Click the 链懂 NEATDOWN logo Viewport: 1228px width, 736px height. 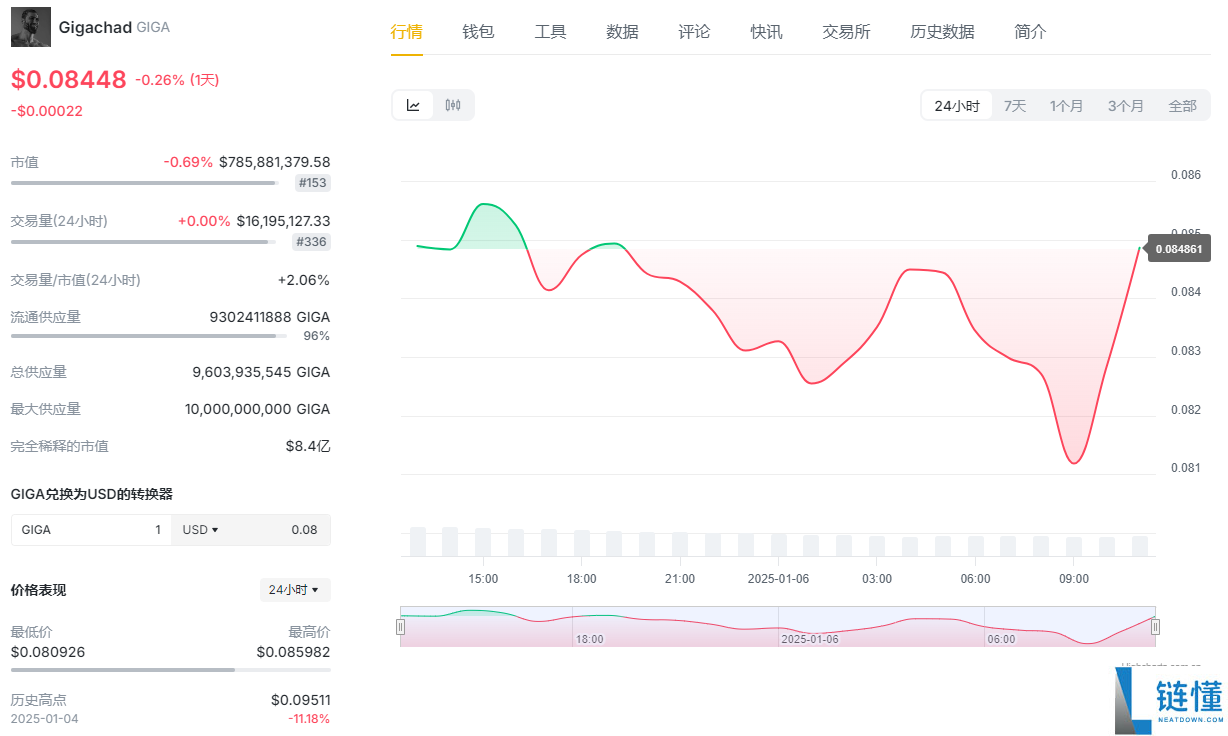pyautogui.click(x=1169, y=701)
